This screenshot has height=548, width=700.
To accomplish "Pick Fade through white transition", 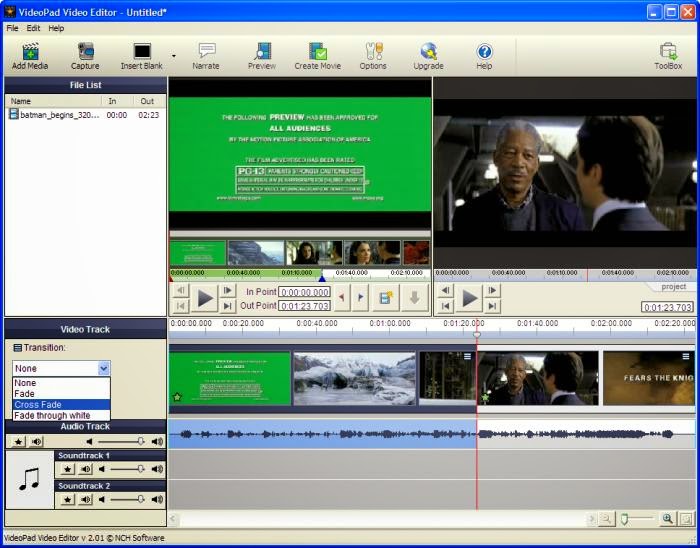I will click(x=61, y=415).
